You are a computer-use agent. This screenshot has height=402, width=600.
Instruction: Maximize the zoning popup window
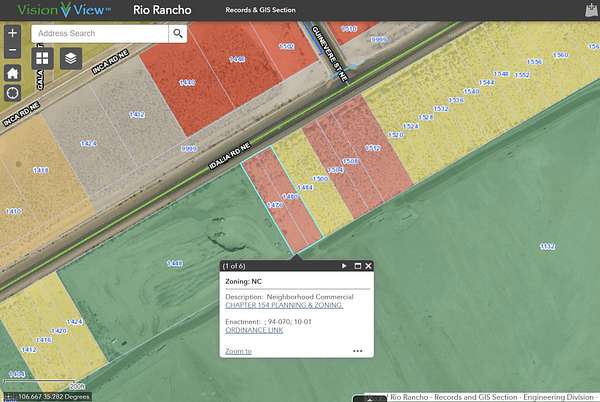[357, 266]
